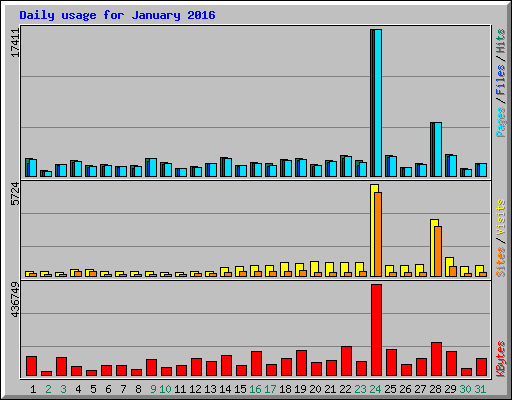Click day 31 on the x-axis
512x400 pixels.
[480, 389]
